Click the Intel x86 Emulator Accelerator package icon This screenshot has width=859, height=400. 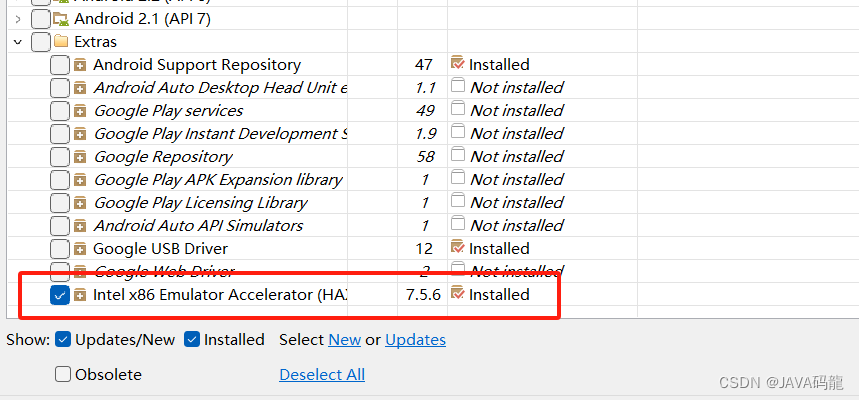[80, 295]
